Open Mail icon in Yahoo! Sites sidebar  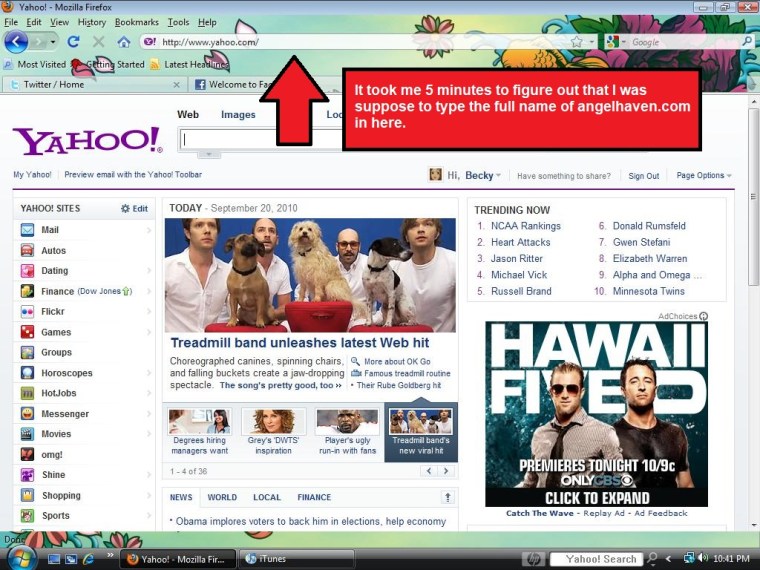[x=28, y=230]
